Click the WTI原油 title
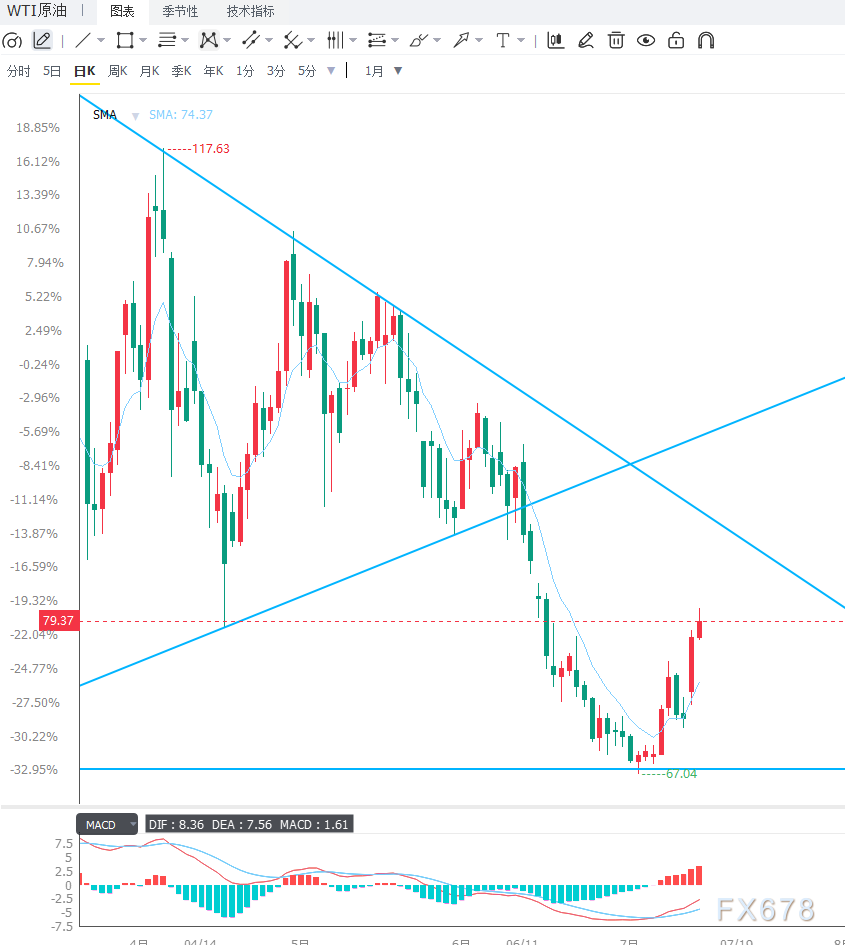The width and height of the screenshot is (845, 945). 37,11
